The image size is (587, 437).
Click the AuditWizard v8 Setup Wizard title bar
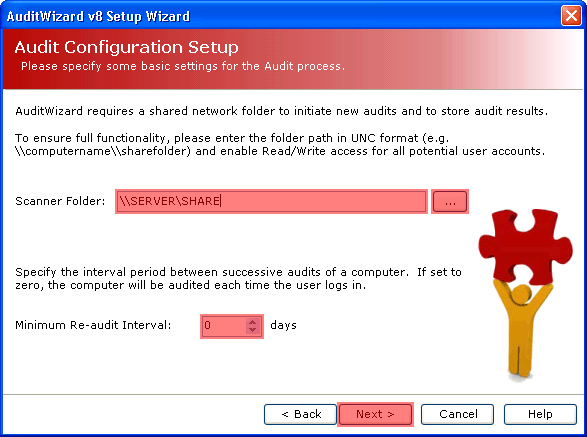[x=281, y=16]
